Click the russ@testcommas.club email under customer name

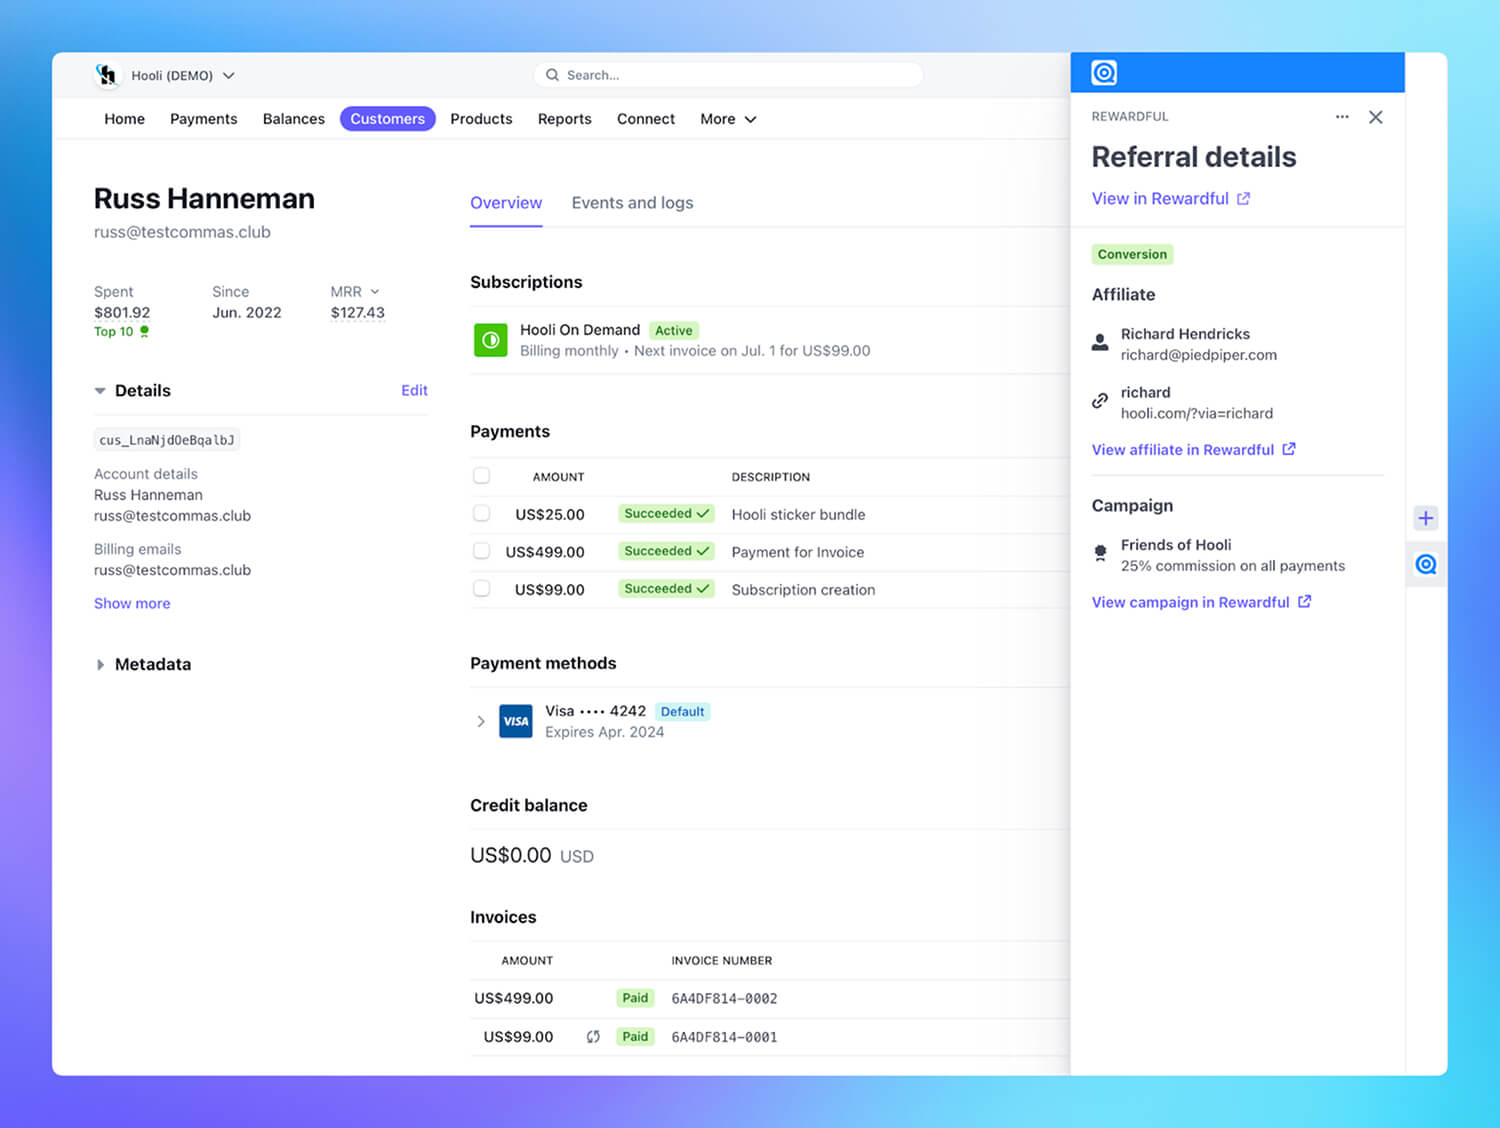coord(182,232)
